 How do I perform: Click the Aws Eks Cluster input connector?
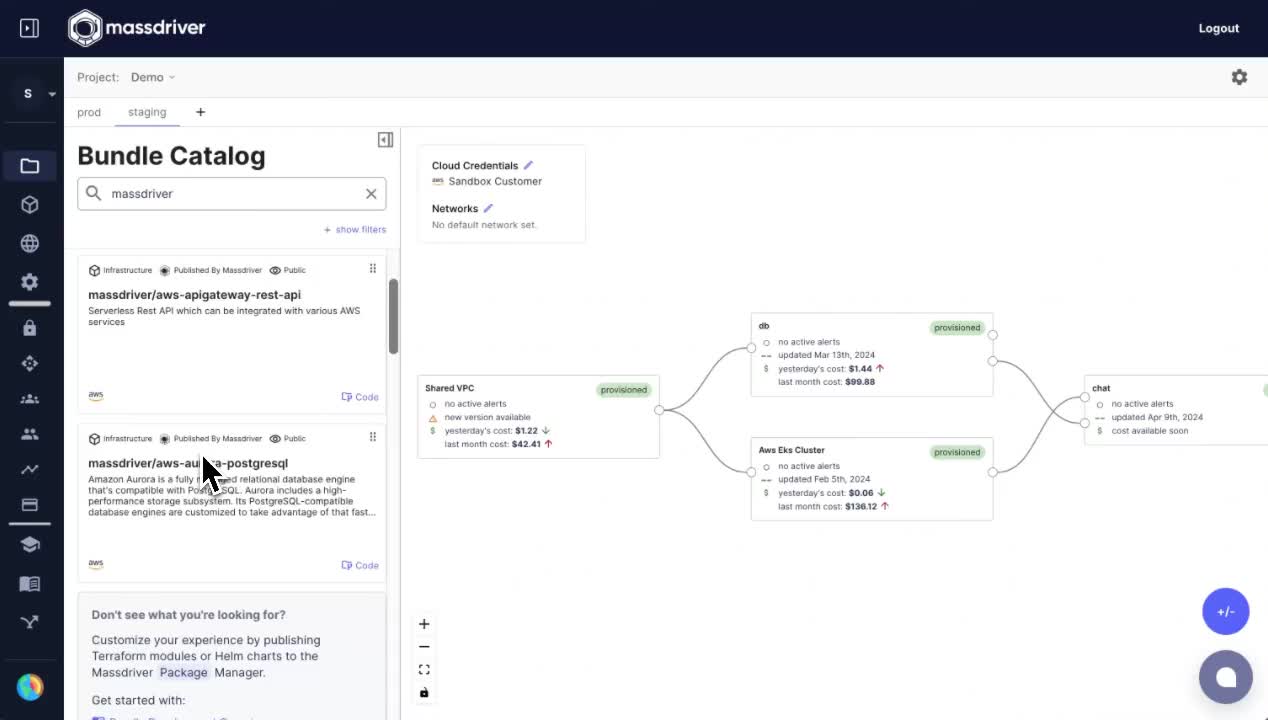click(751, 472)
